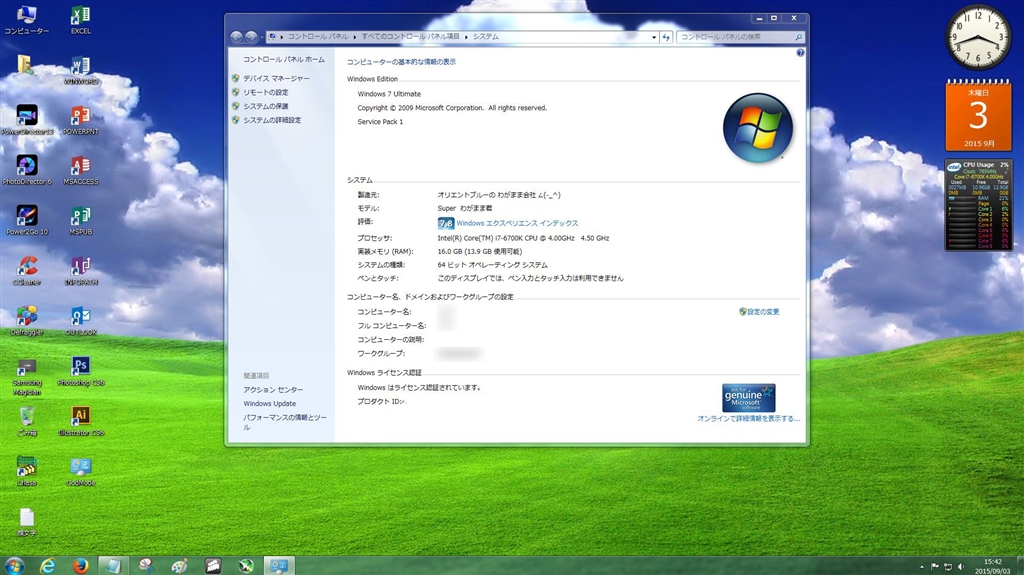Launch the POWERPNT desktop shortcut
Image resolution: width=1024 pixels, height=575 pixels.
coord(80,120)
